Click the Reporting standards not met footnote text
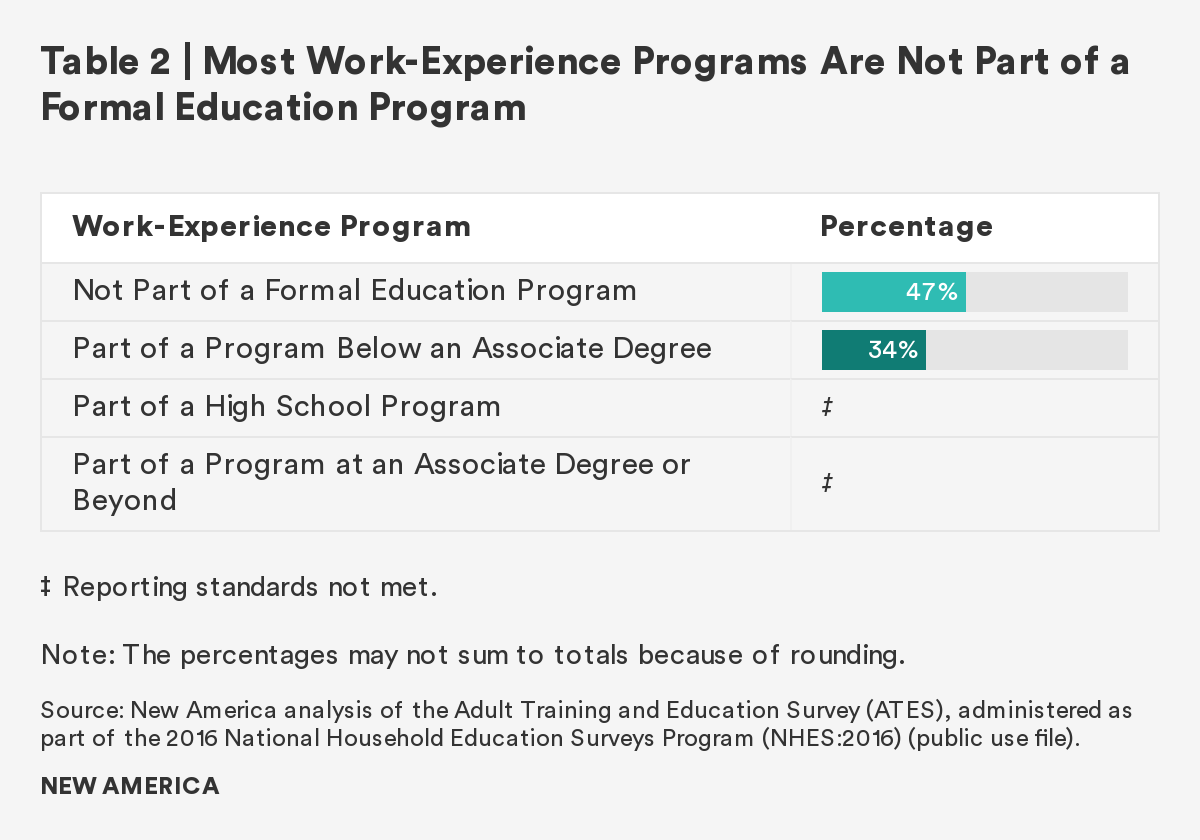 click(x=250, y=587)
